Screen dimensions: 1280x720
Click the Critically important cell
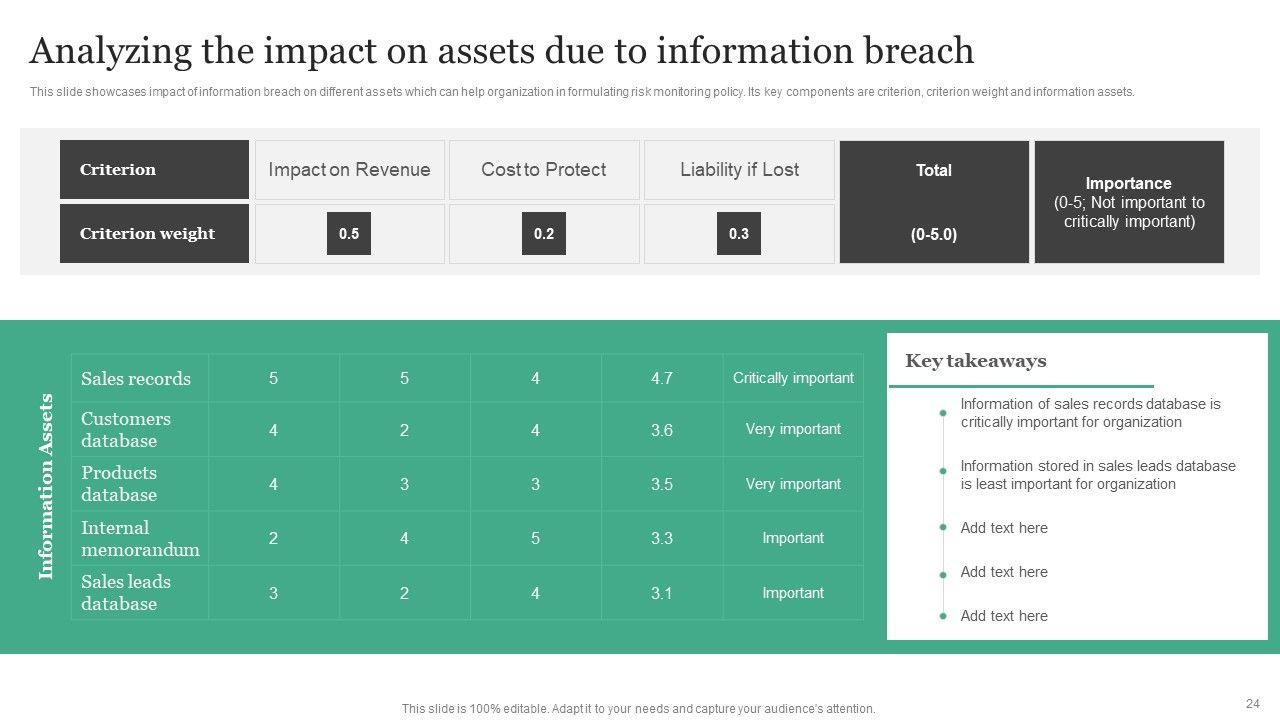(x=793, y=378)
